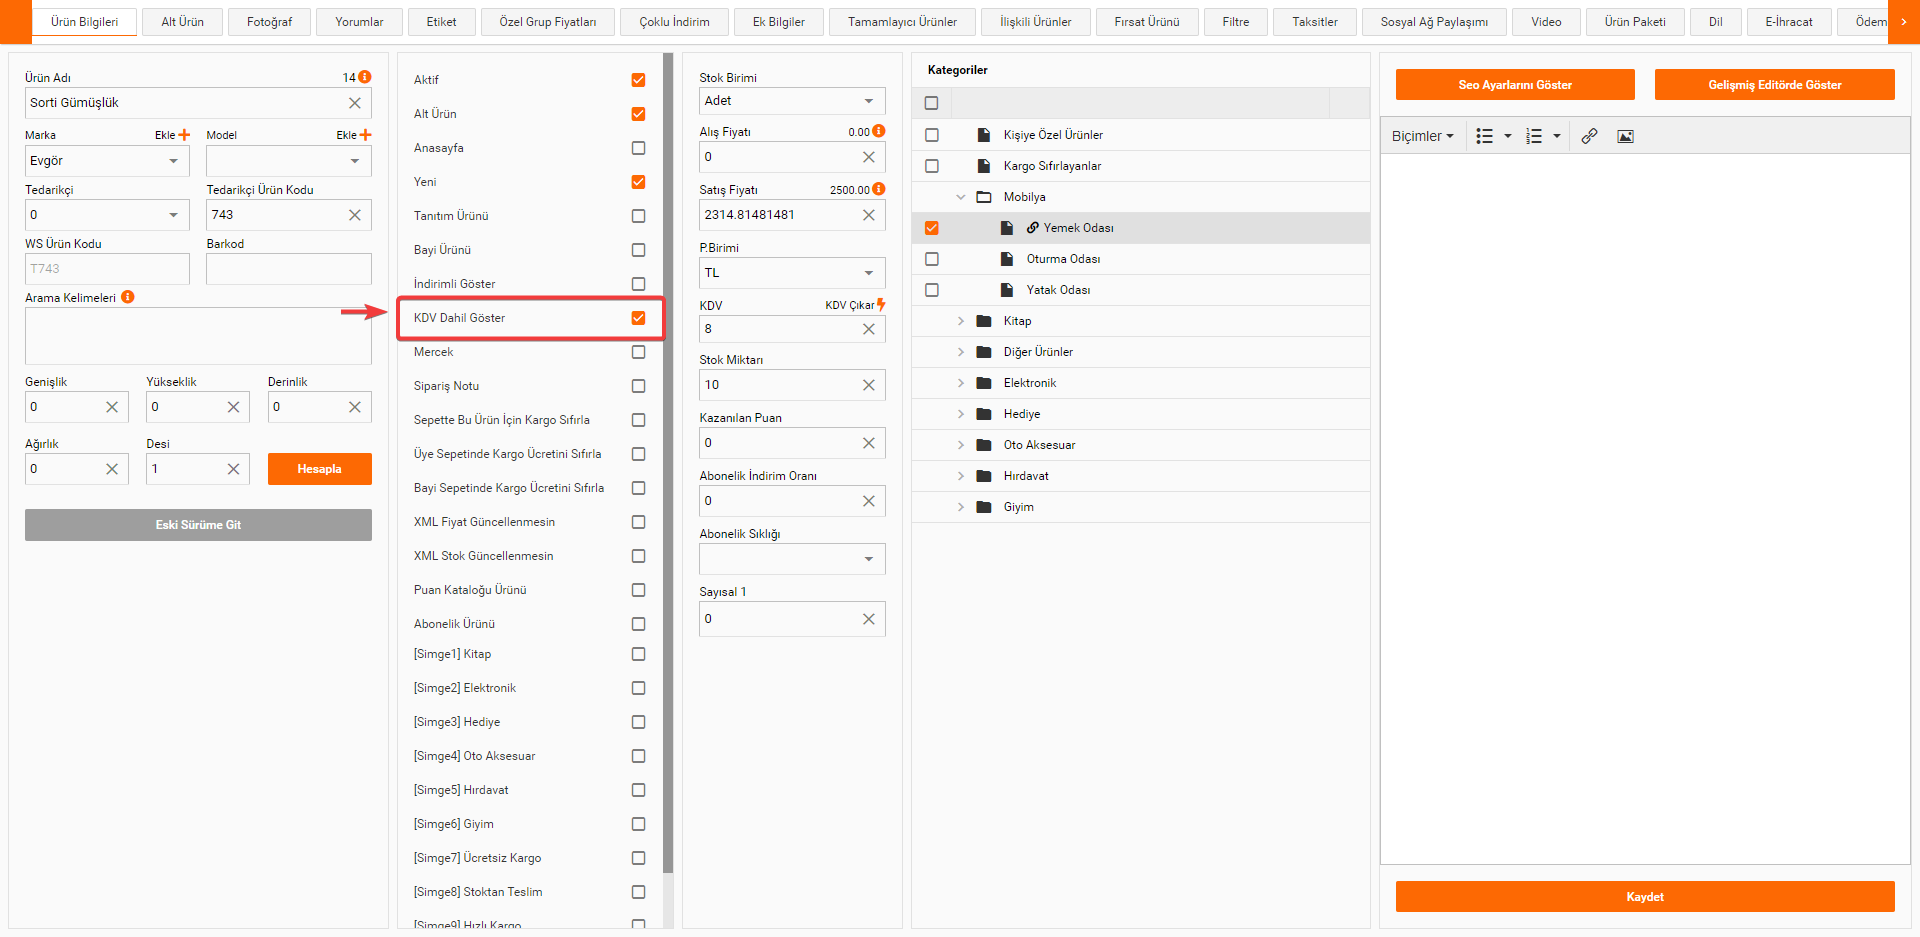This screenshot has width=1920, height=937.
Task: Click the Arama Kelimeleri info icon
Action: point(128,297)
